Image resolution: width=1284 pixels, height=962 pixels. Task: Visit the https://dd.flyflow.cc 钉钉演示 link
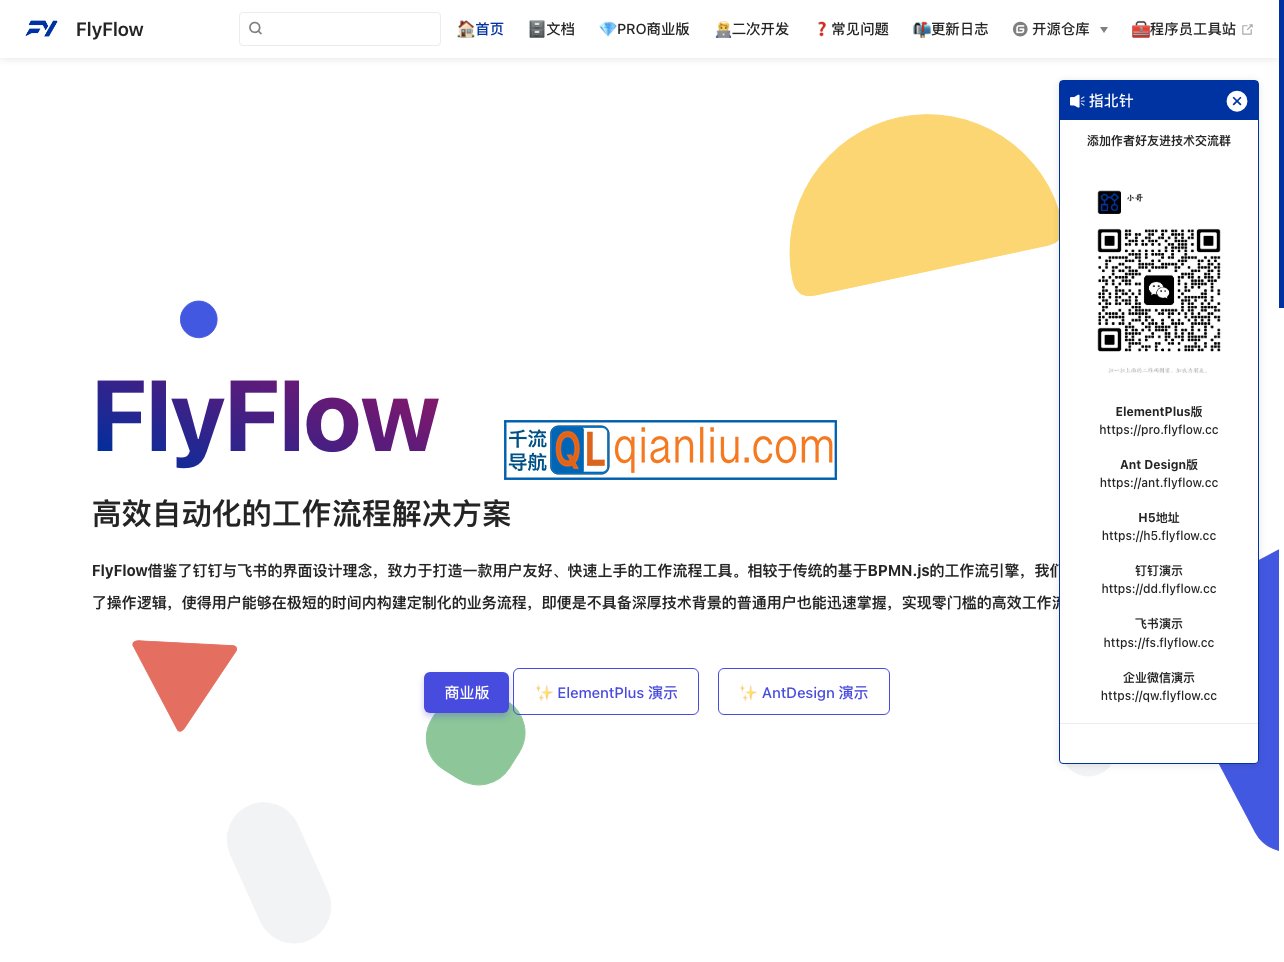point(1159,588)
